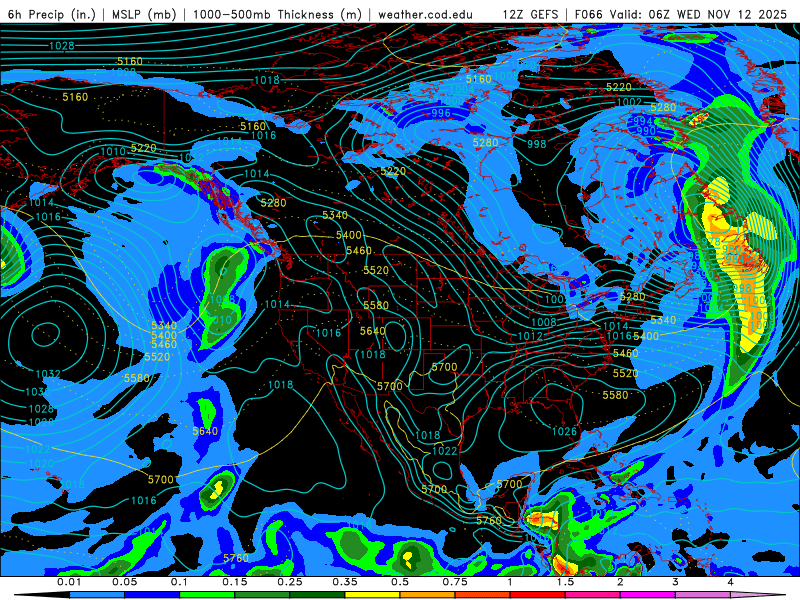Click the '1032' pressure label in the Pacific

(x=48, y=374)
